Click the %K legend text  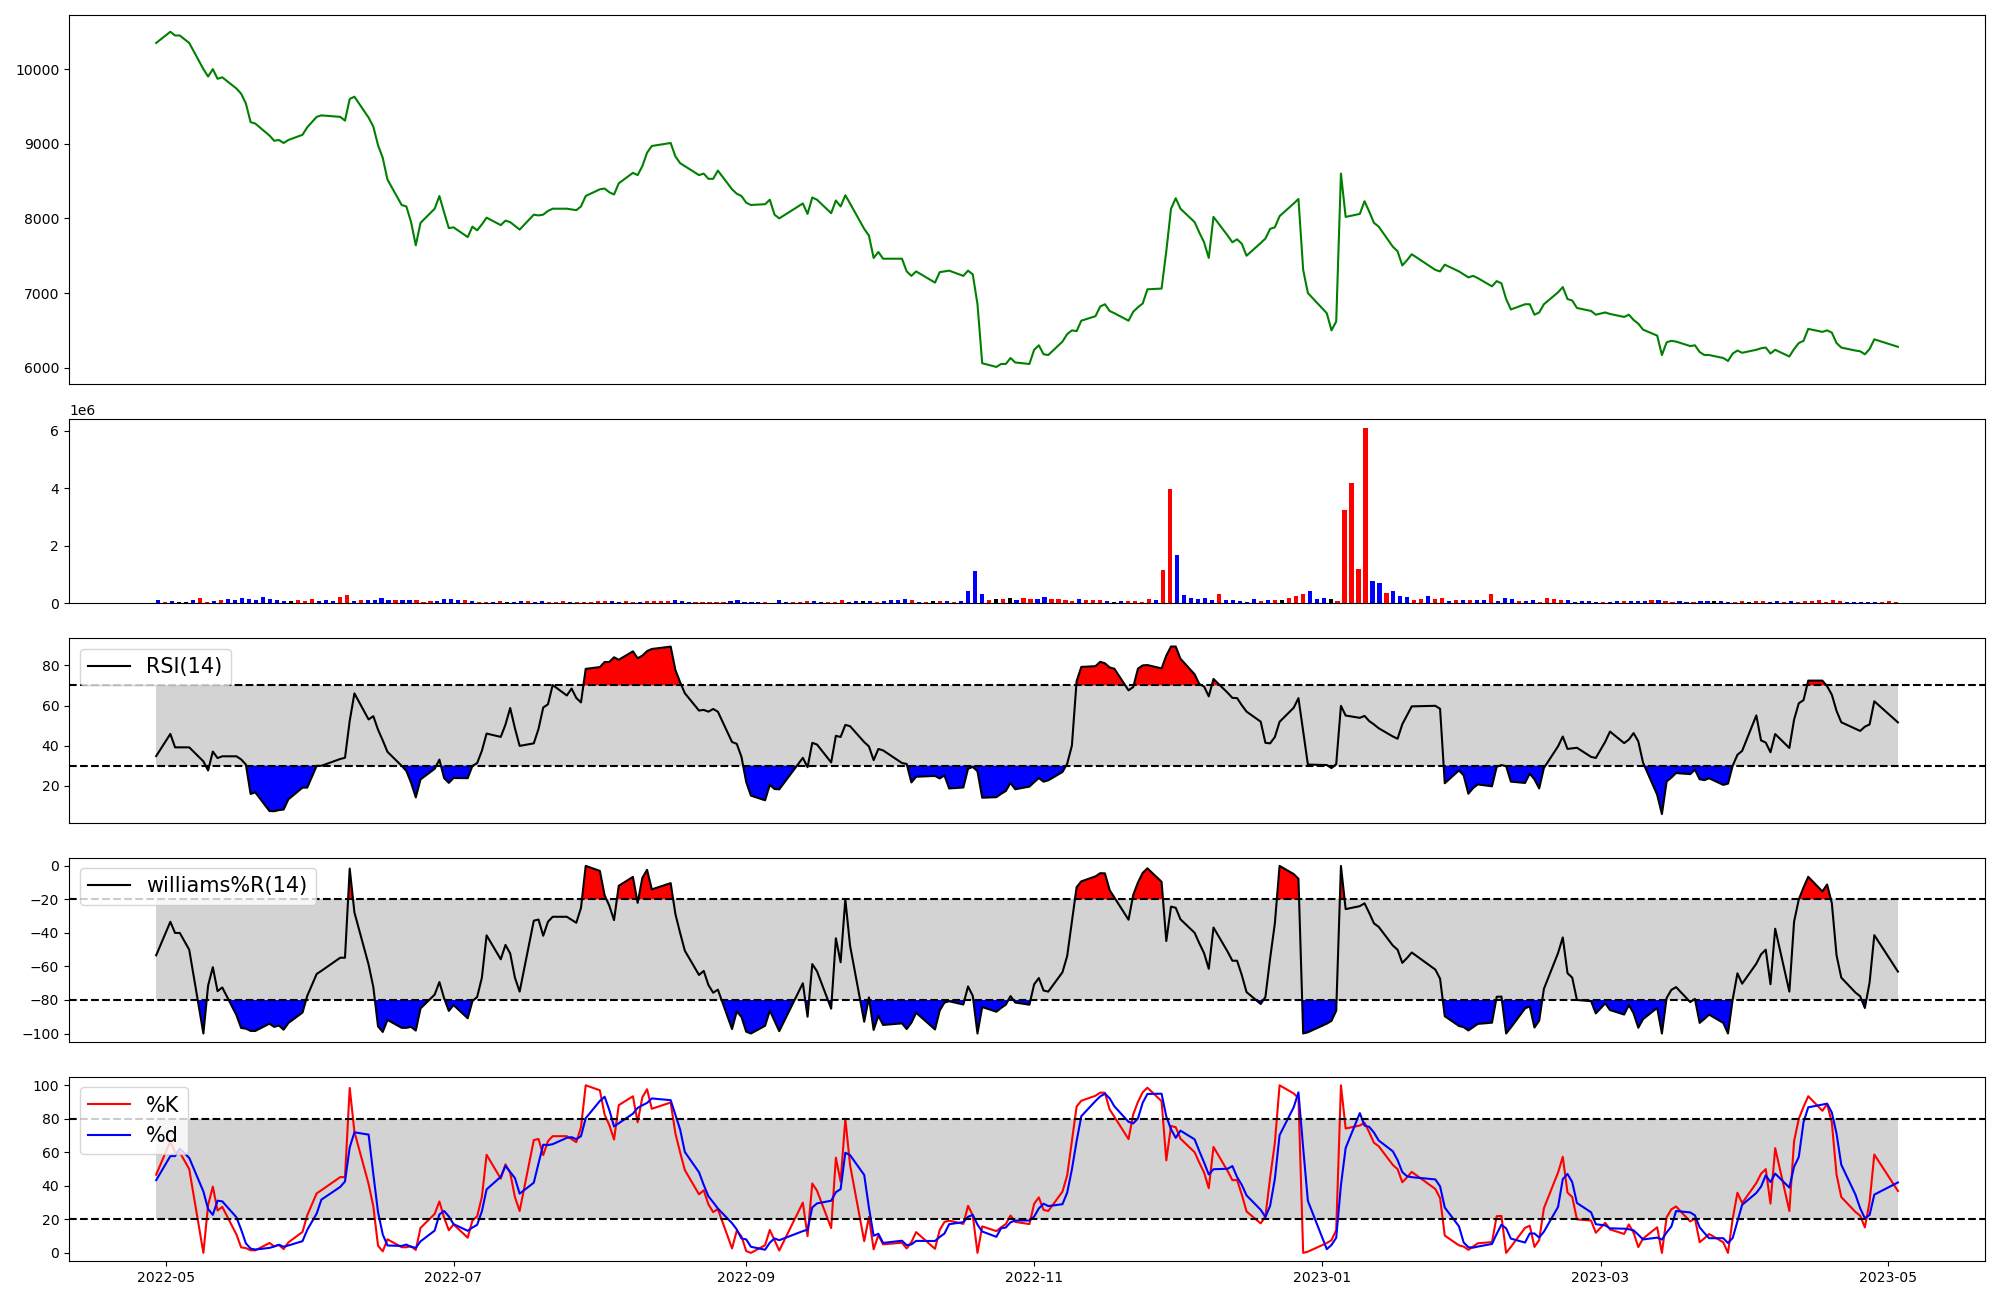click(162, 1105)
